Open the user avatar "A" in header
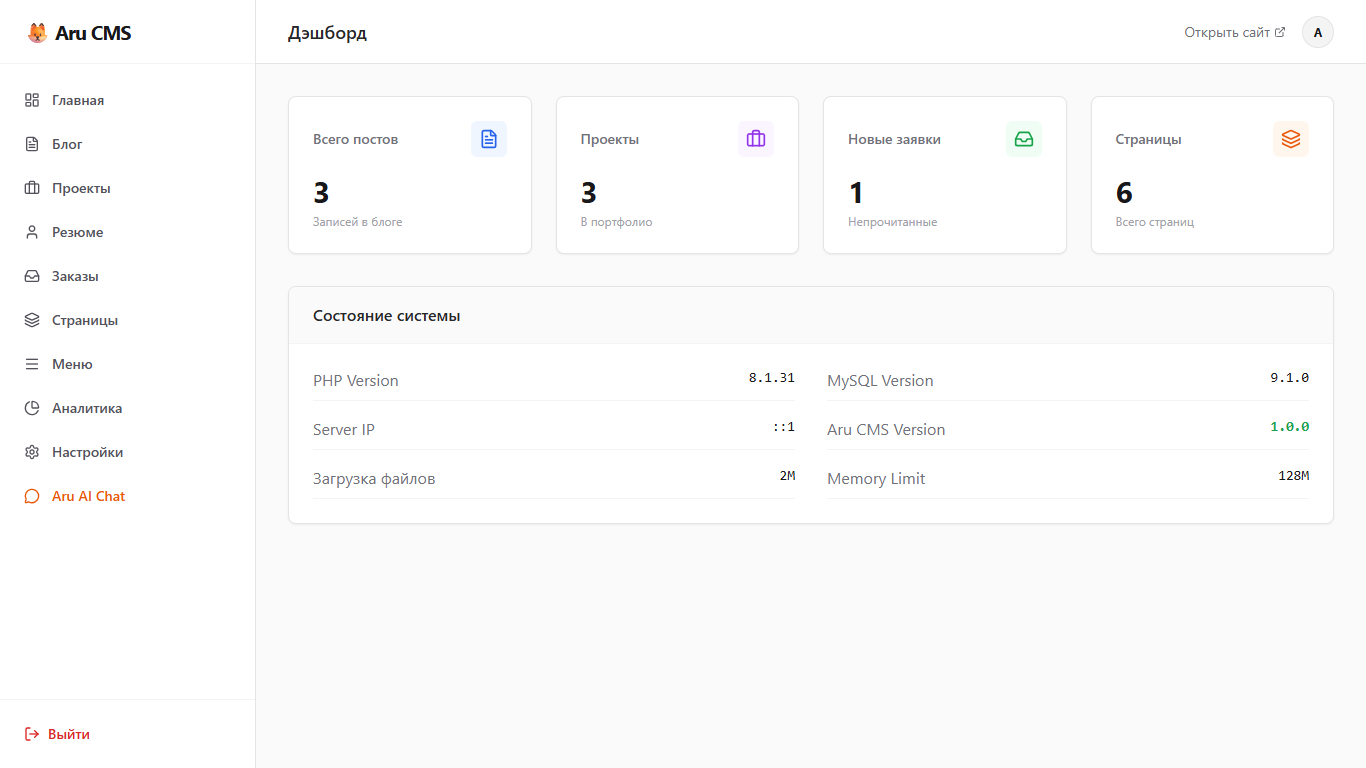This screenshot has height=768, width=1366. (x=1317, y=32)
